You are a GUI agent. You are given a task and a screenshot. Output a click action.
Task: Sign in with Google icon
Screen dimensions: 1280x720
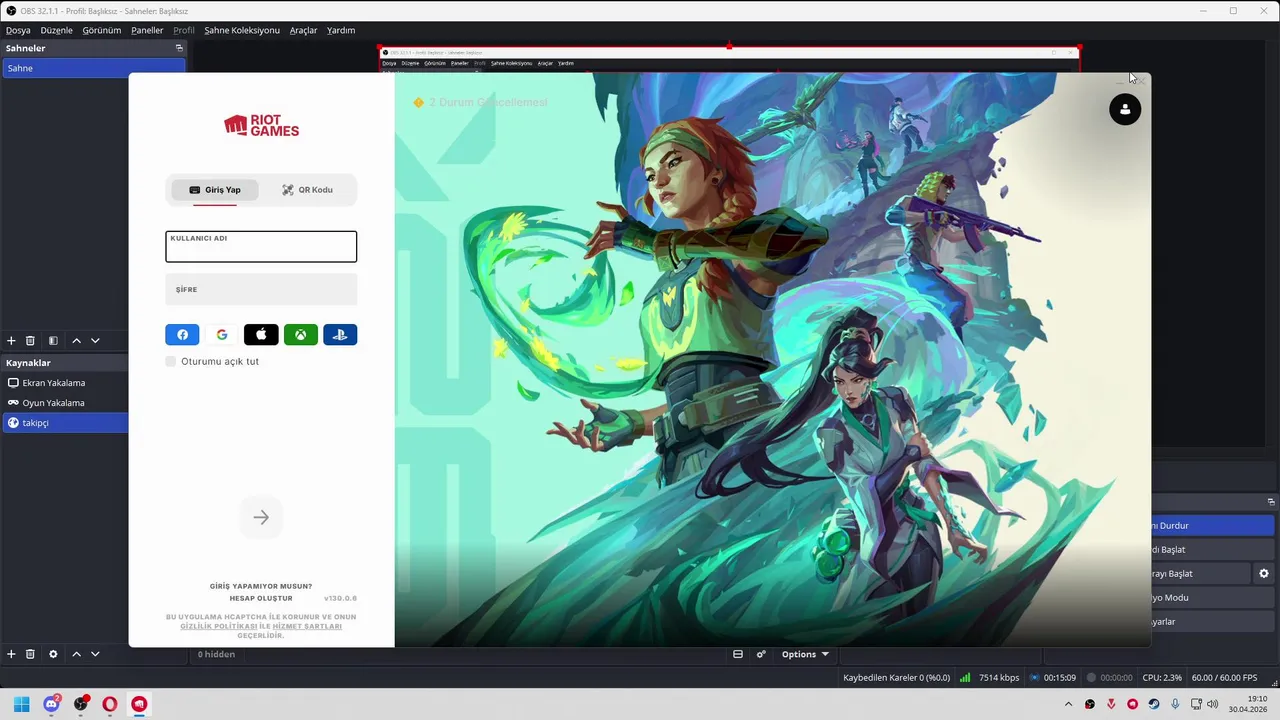[x=222, y=335]
